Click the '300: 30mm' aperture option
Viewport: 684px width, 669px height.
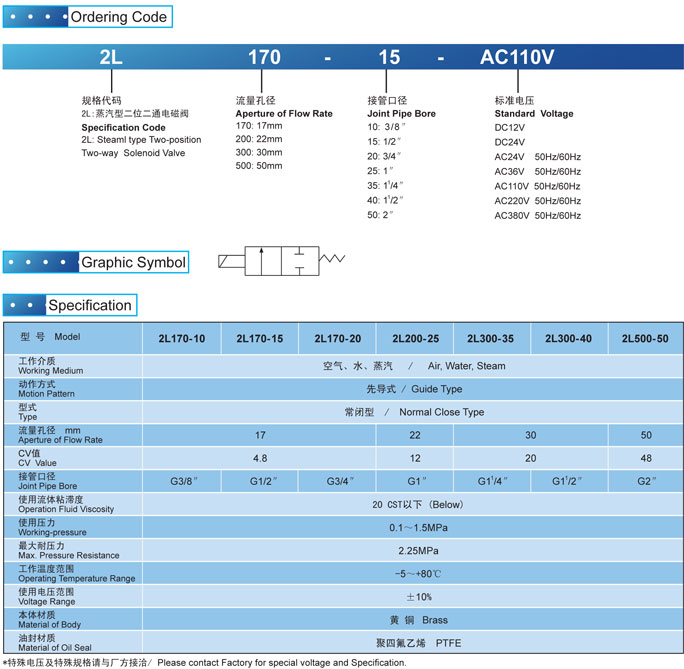click(259, 152)
